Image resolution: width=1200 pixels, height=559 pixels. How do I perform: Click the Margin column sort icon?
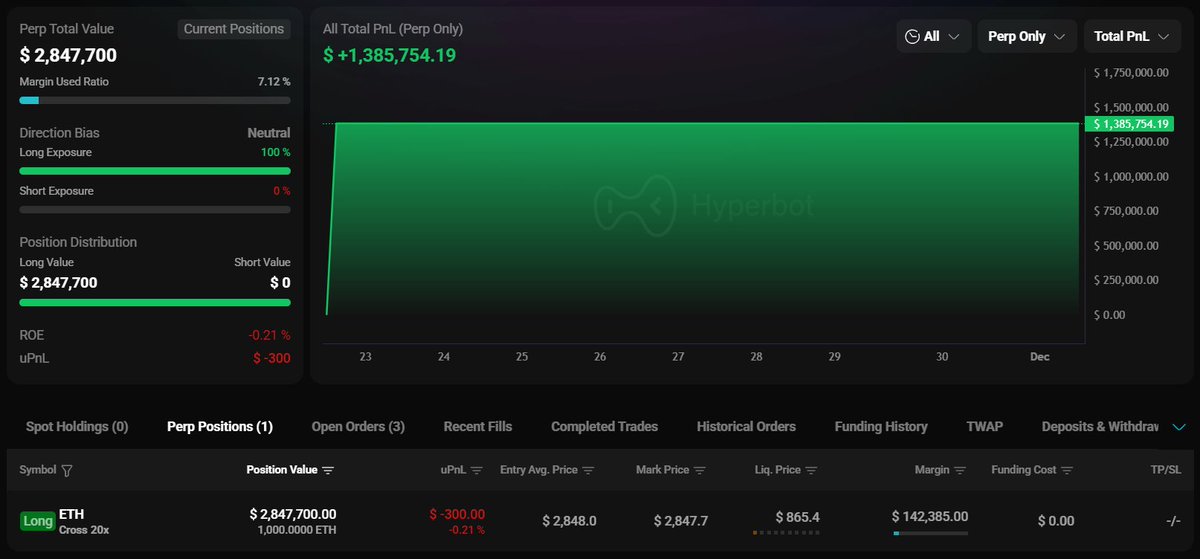[960, 470]
